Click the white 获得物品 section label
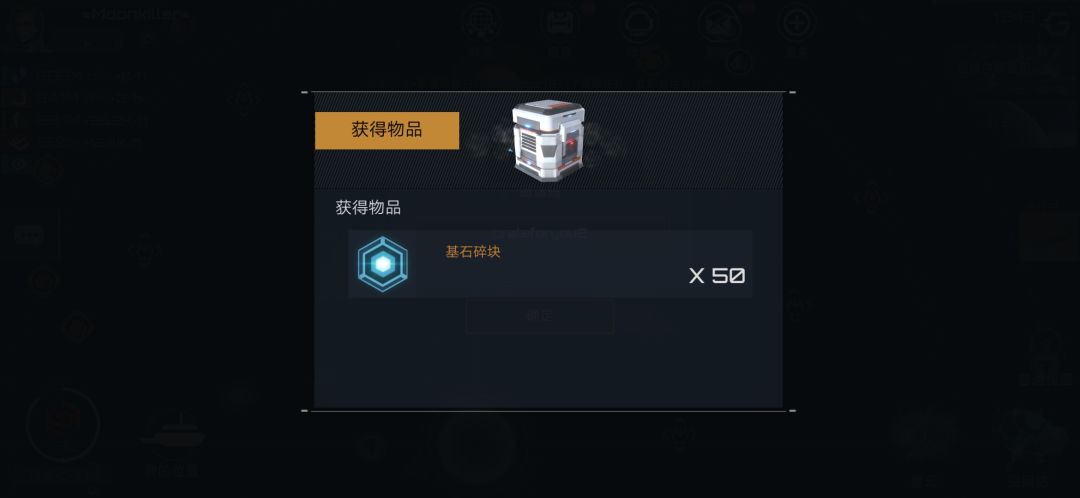The height and width of the screenshot is (498, 1080). point(368,207)
